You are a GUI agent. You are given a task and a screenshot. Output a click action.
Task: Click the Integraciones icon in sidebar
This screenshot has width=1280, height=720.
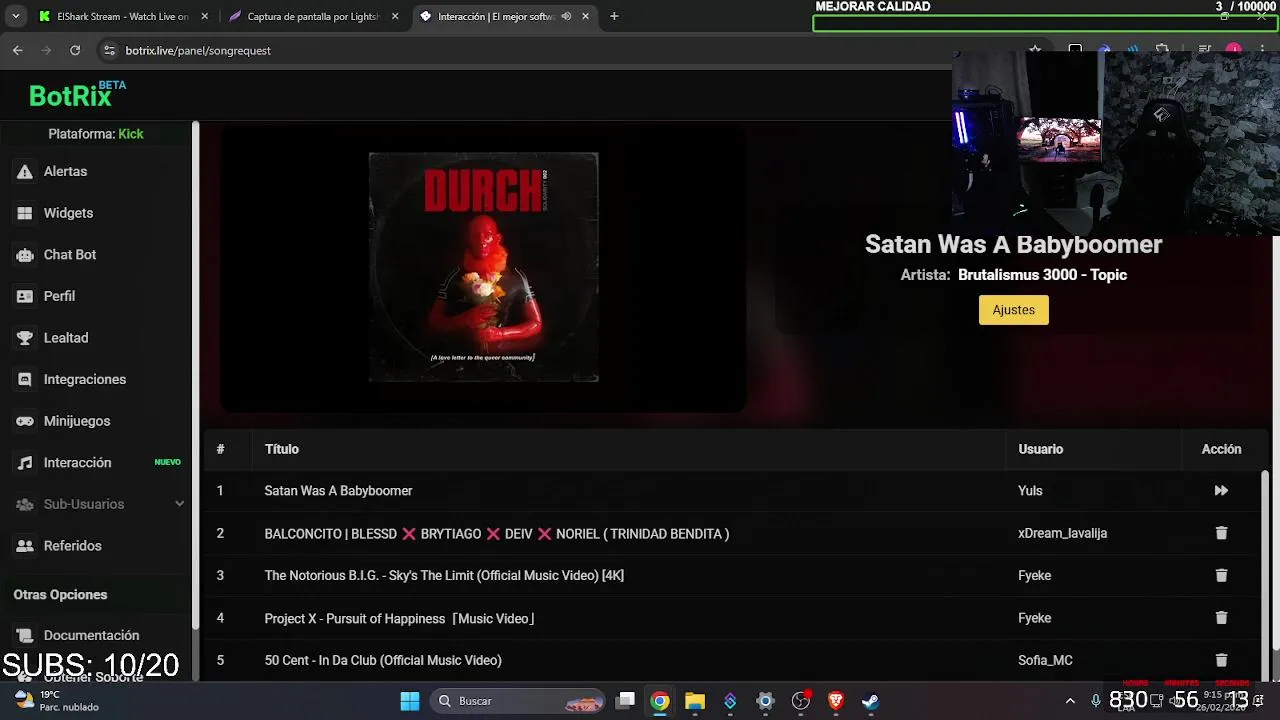pyautogui.click(x=25, y=379)
